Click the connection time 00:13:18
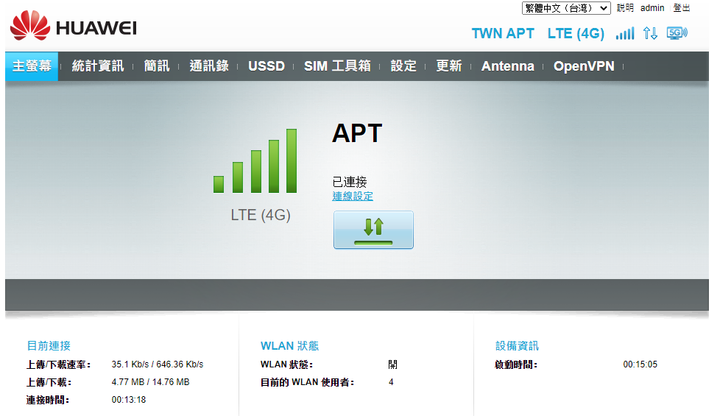 point(129,400)
